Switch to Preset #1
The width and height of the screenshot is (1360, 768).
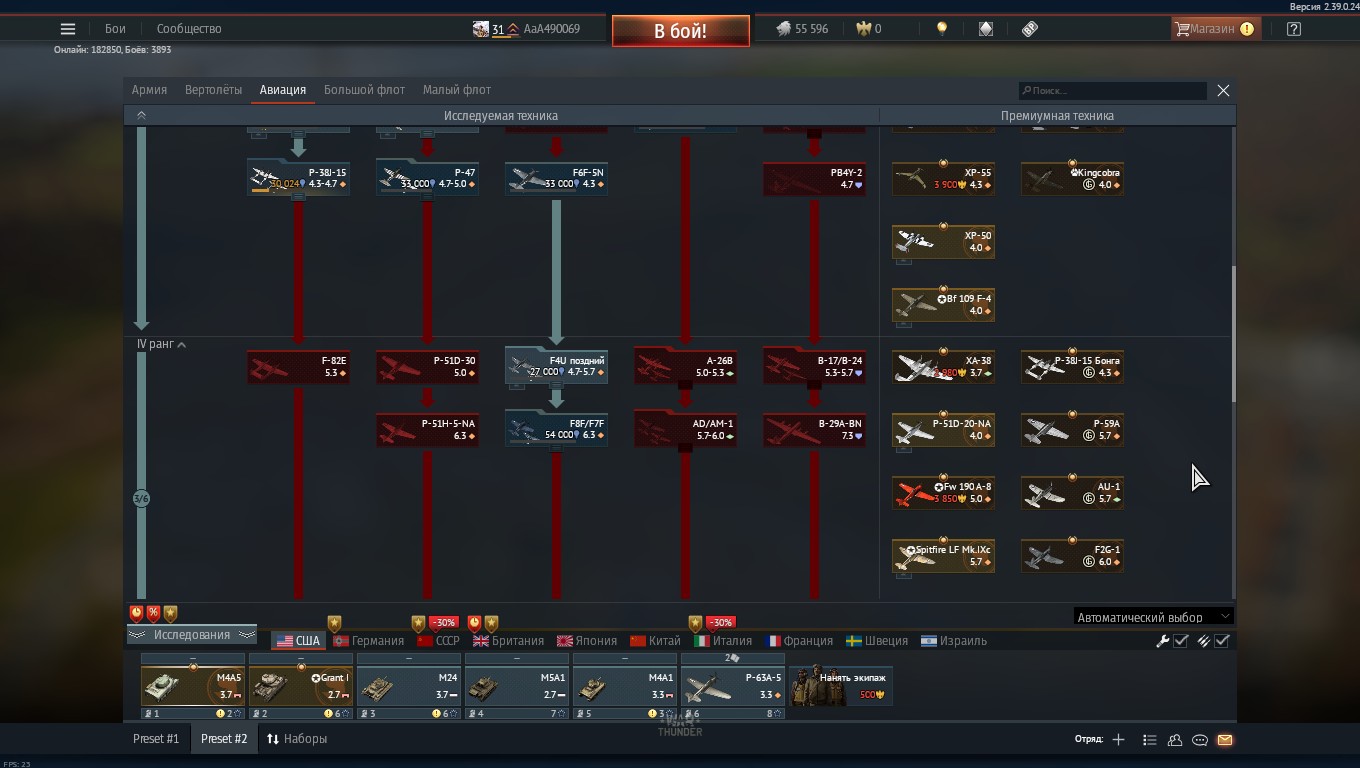coord(156,739)
